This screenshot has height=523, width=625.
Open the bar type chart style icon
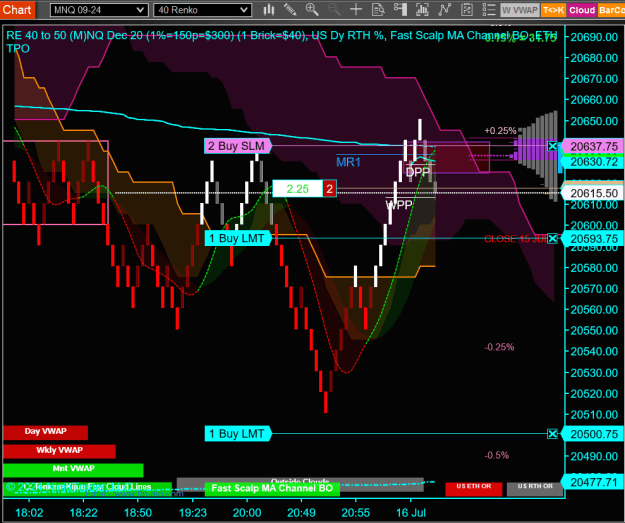(x=269, y=10)
